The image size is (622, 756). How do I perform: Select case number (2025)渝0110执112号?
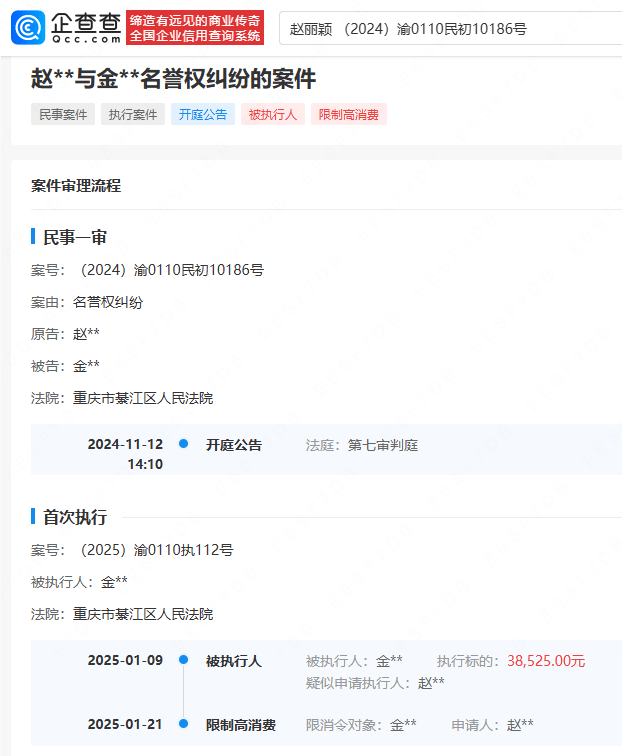pos(157,550)
